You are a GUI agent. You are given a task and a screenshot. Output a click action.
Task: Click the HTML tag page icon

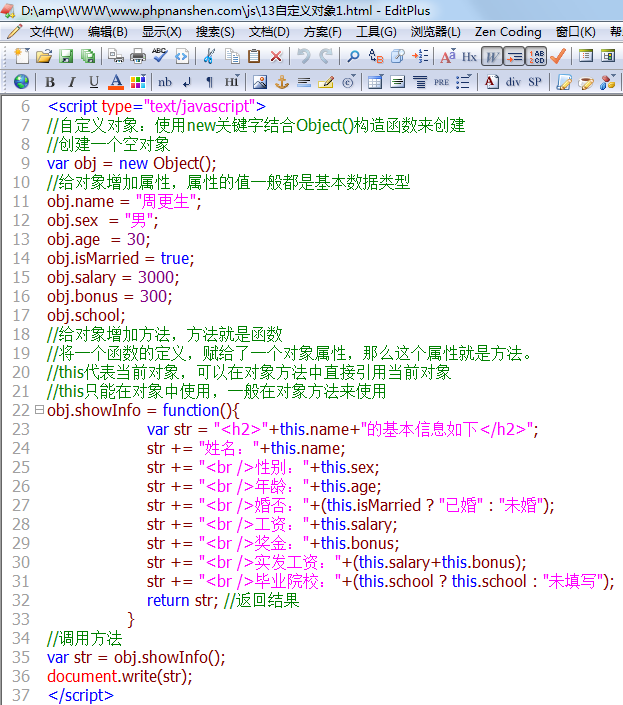pos(182,56)
